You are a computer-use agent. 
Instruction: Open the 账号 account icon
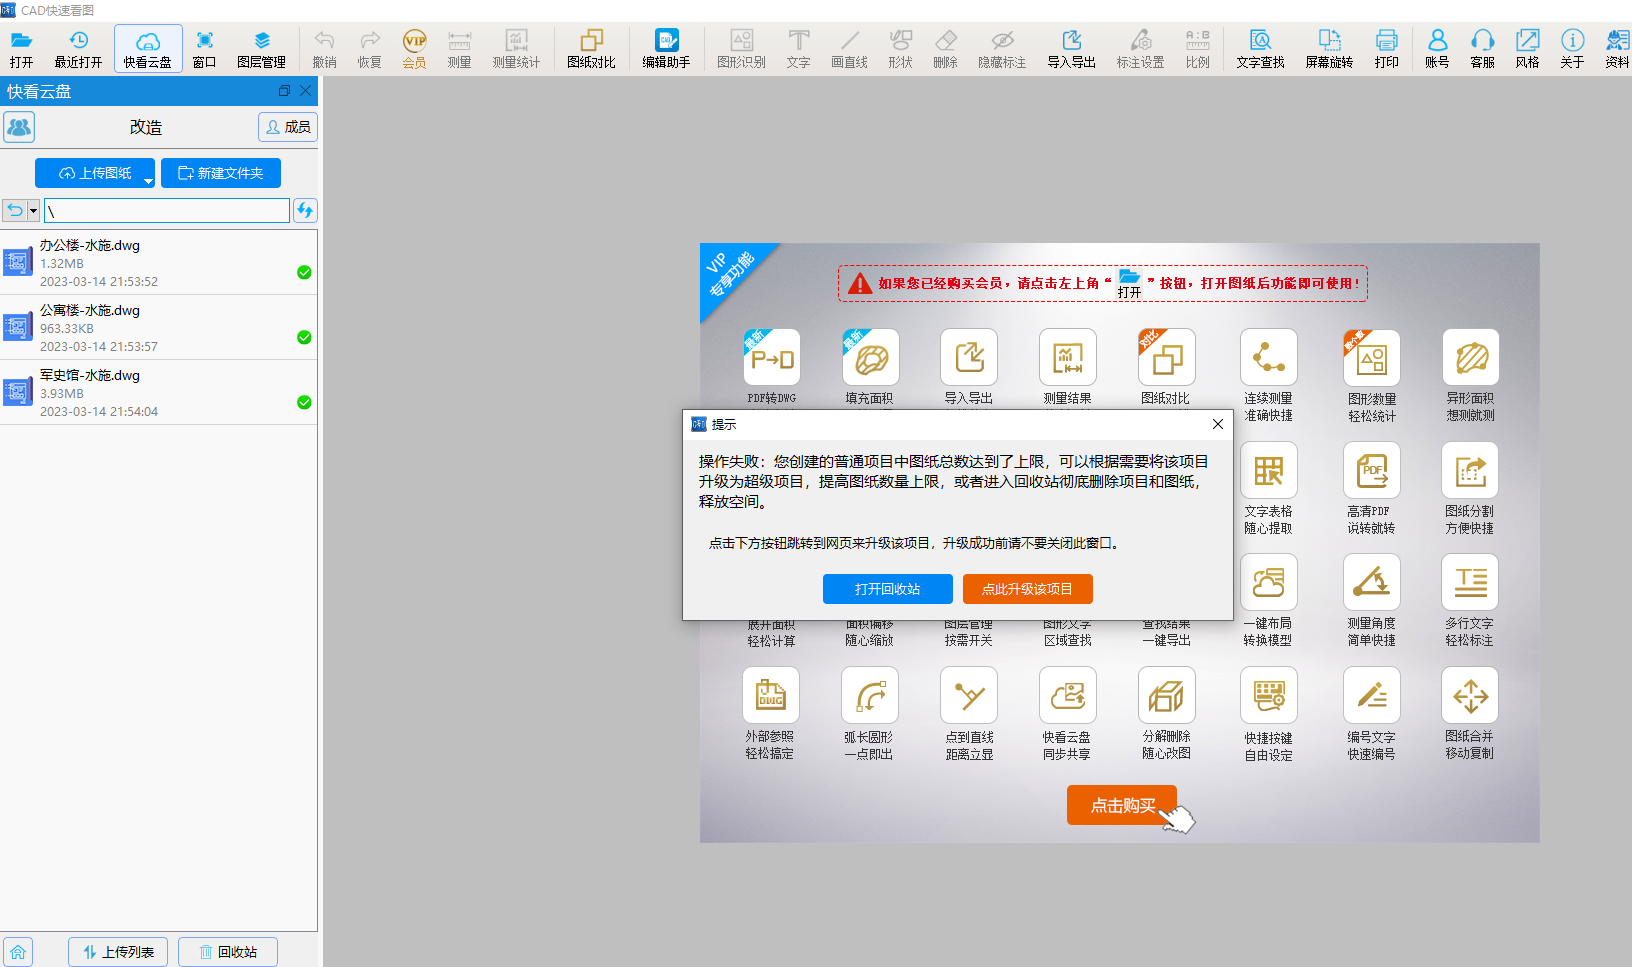pyautogui.click(x=1437, y=48)
